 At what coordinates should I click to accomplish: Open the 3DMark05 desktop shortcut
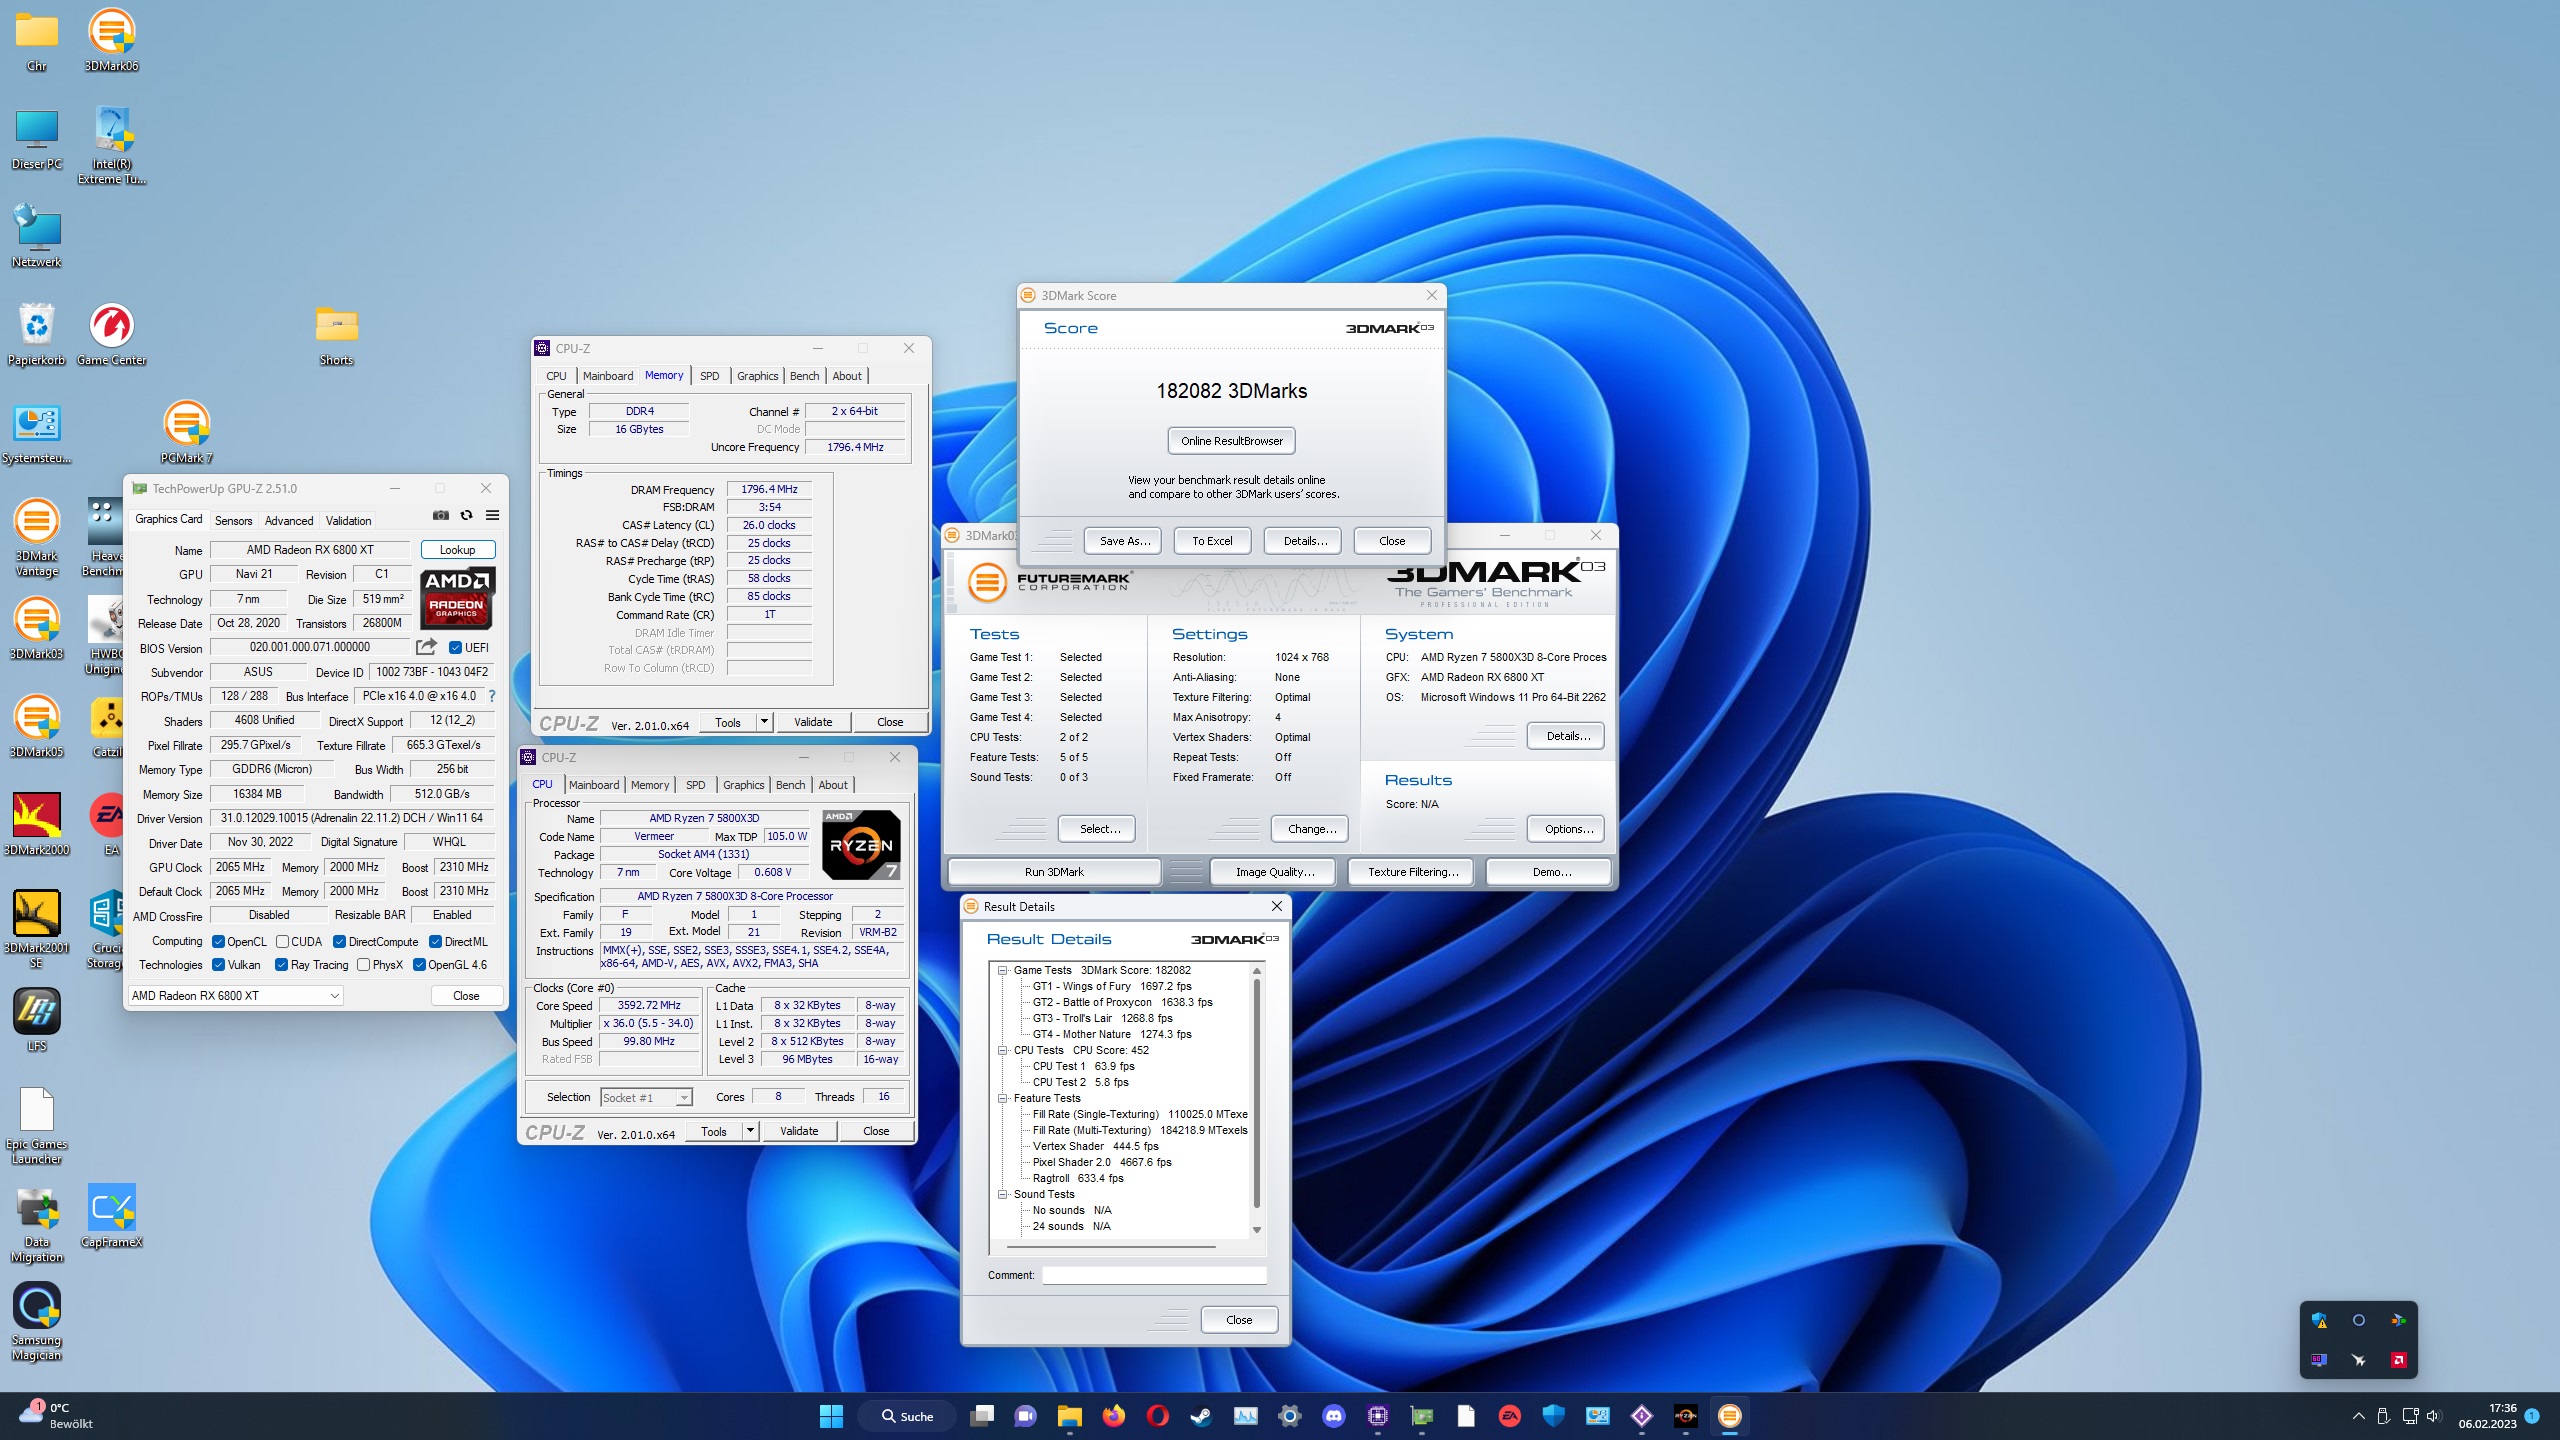pyautogui.click(x=37, y=726)
